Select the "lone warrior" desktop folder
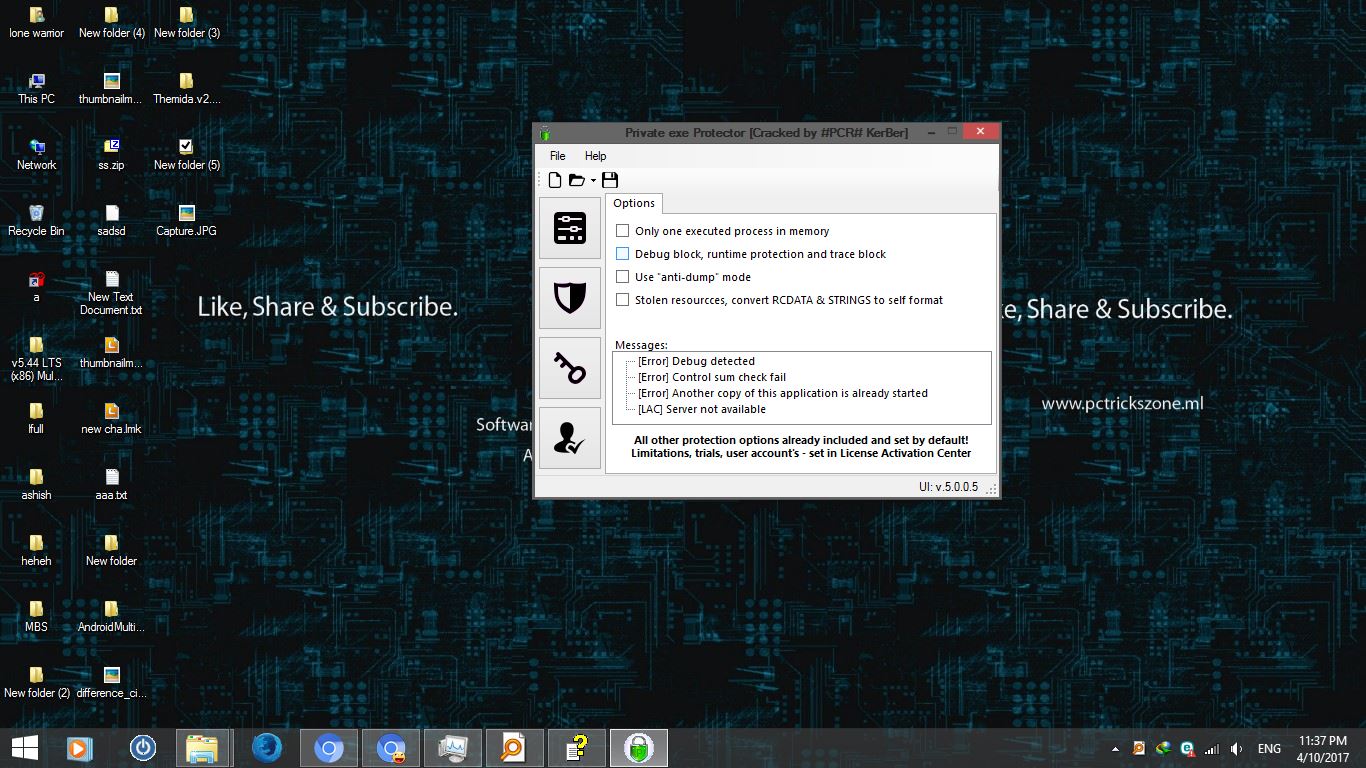The height and width of the screenshot is (768, 1366). point(36,23)
